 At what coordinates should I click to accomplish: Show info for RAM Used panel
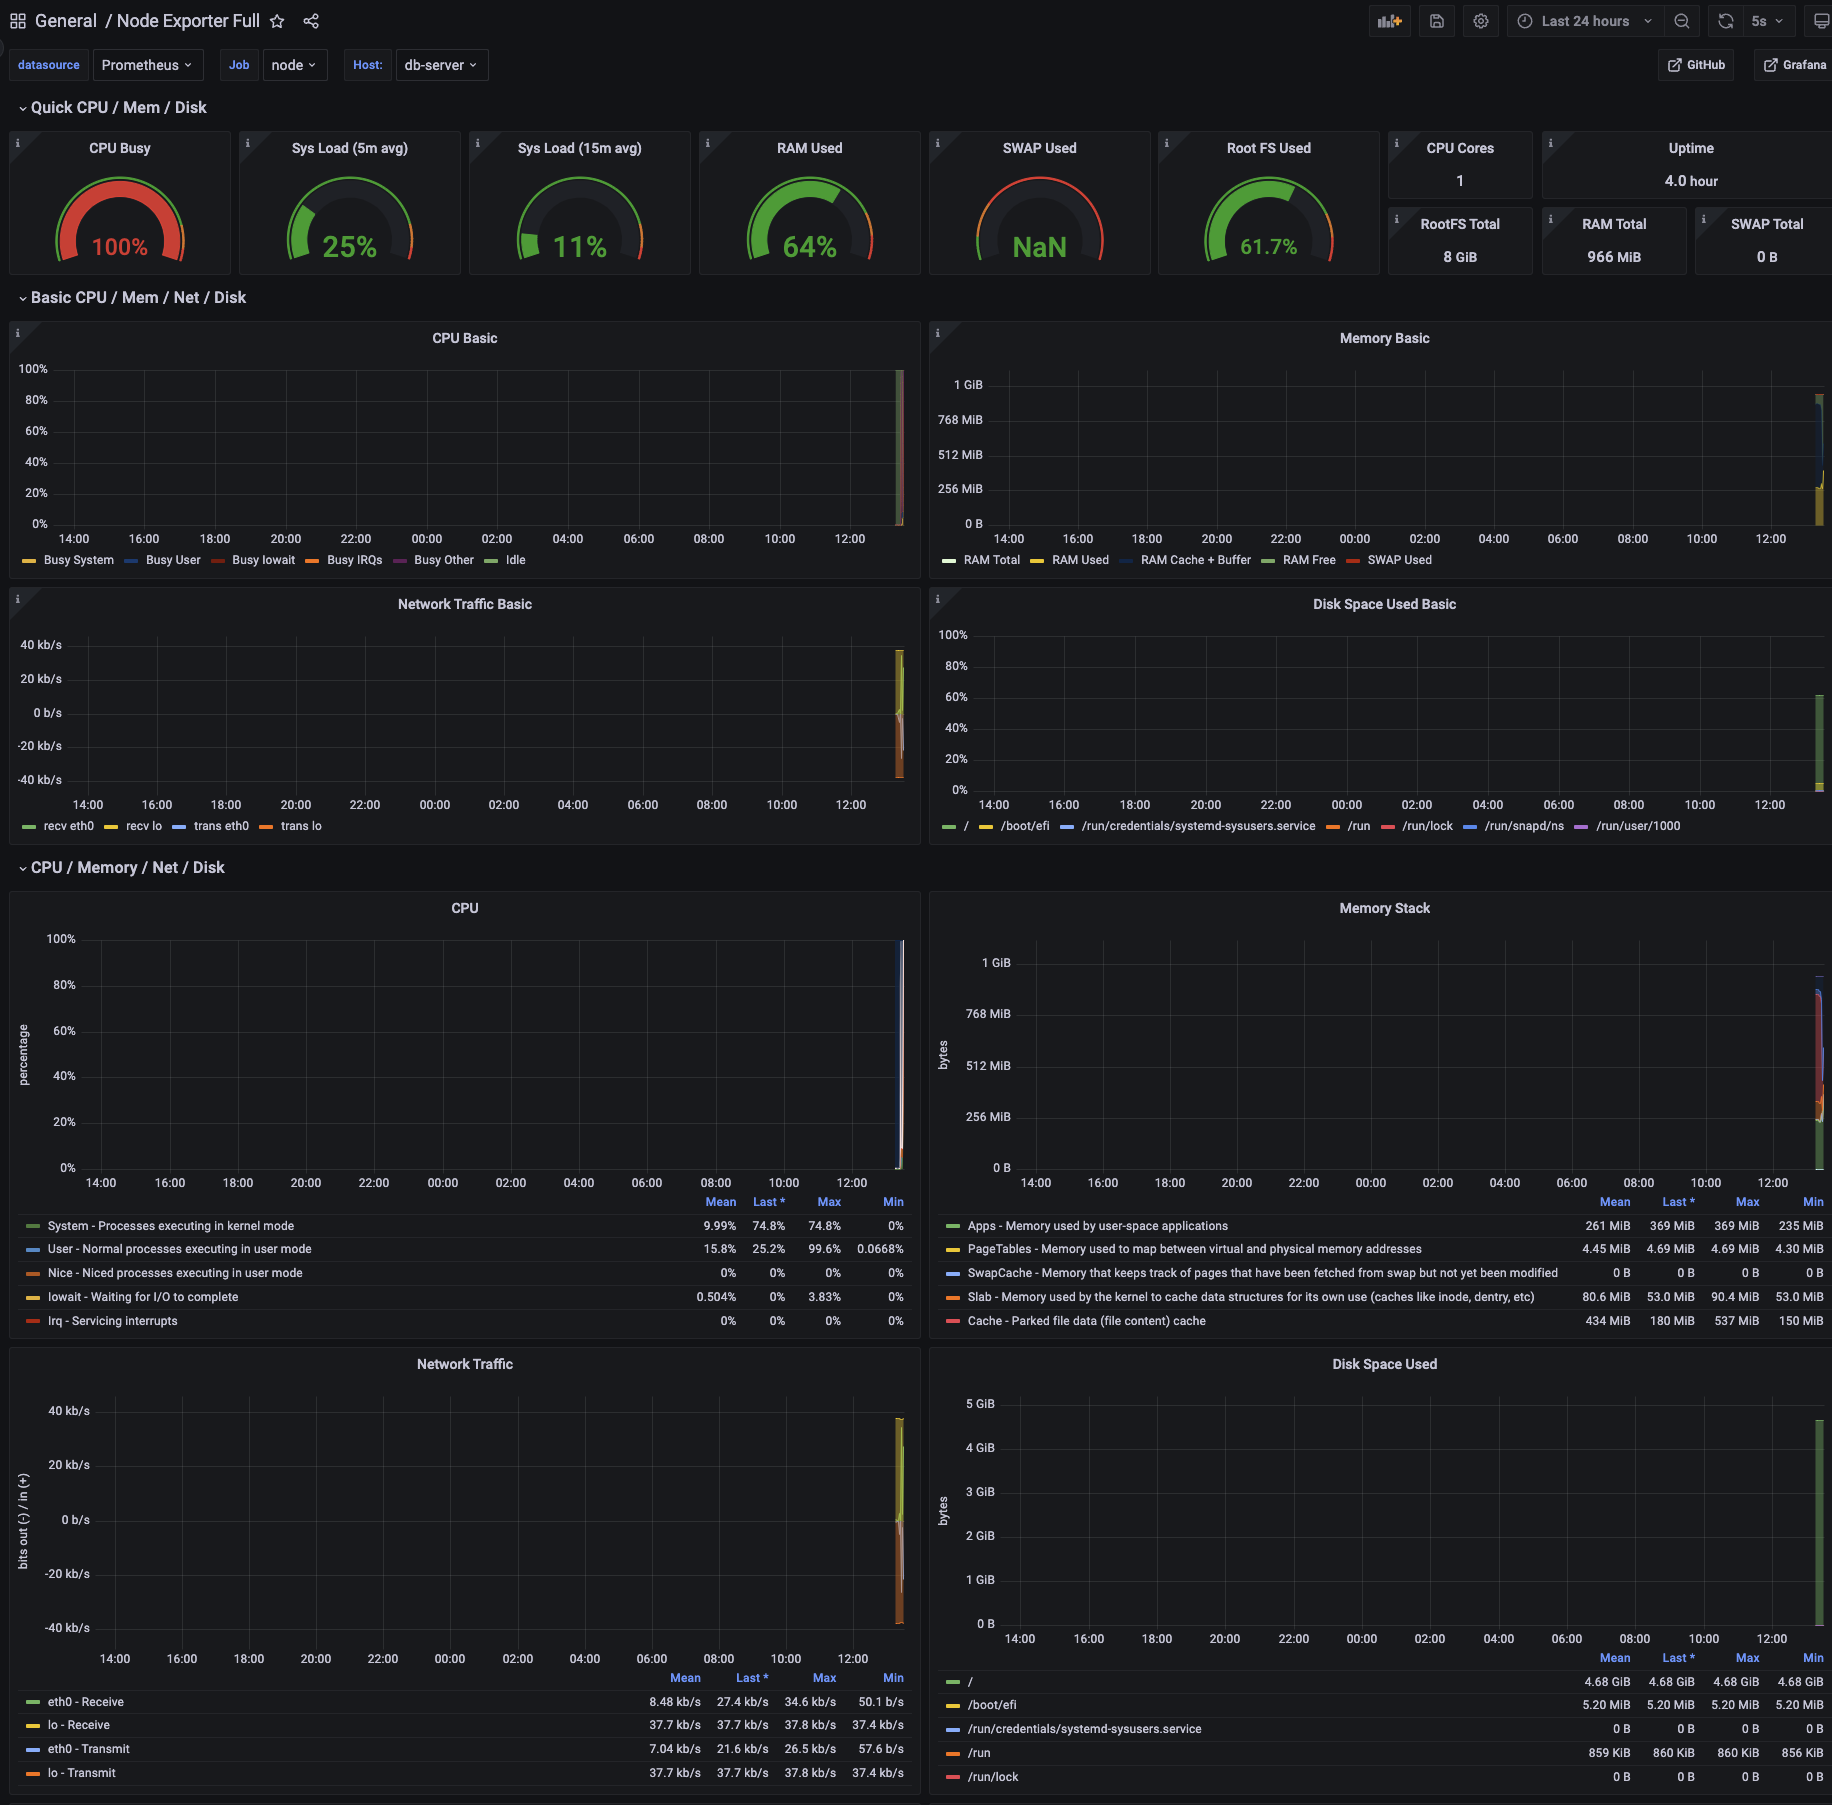click(707, 143)
